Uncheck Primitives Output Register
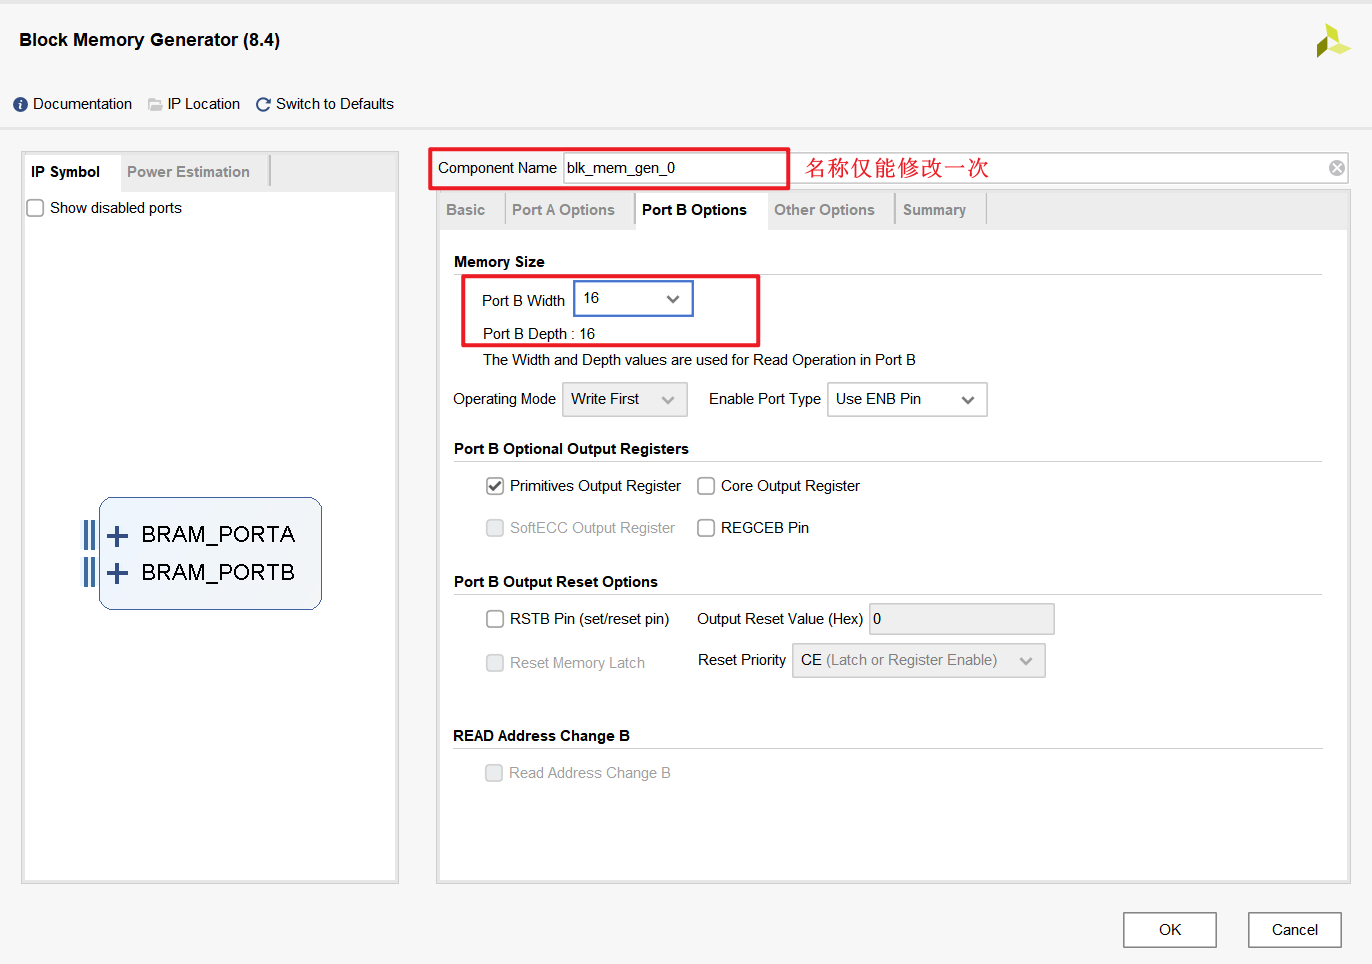The width and height of the screenshot is (1372, 964). [x=495, y=486]
